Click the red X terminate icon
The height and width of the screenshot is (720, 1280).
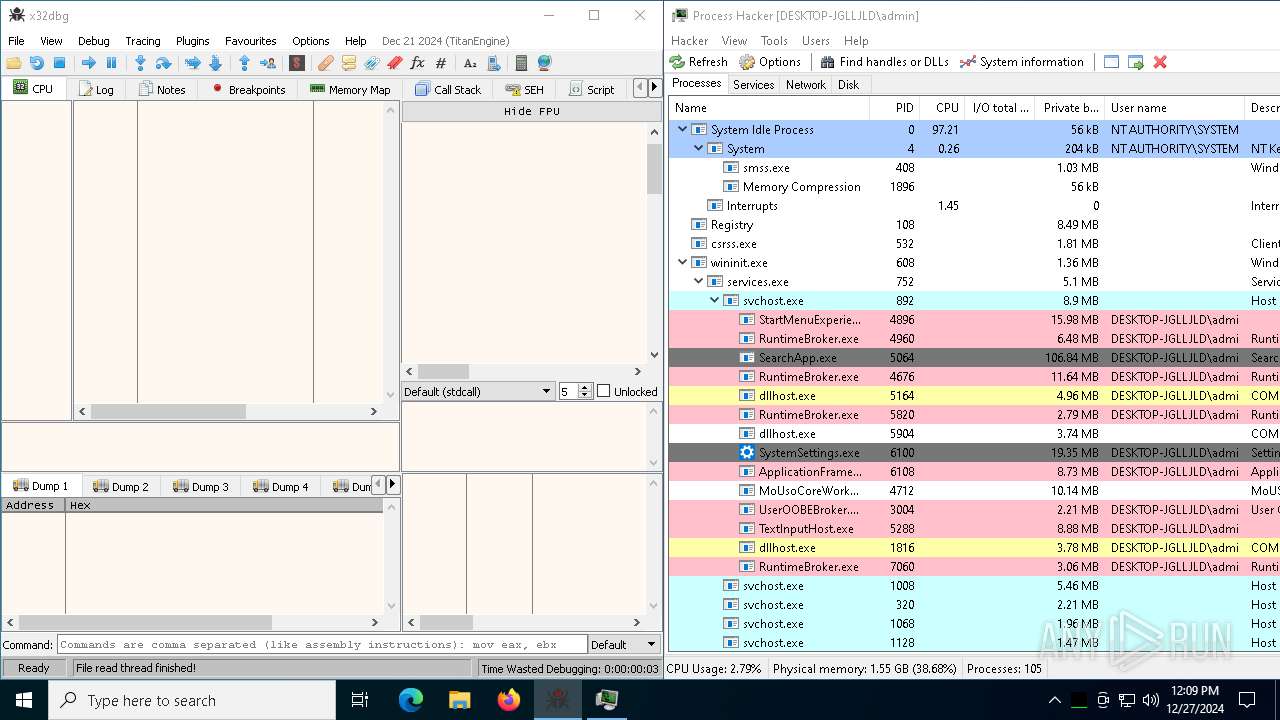[x=1160, y=62]
